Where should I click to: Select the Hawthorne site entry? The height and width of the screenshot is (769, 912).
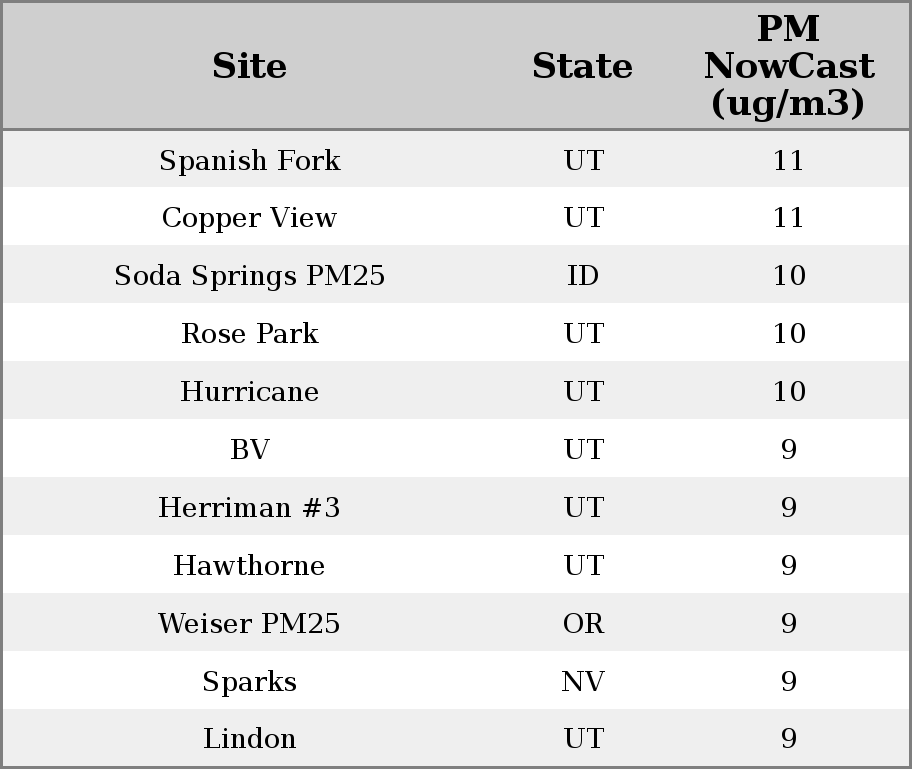click(249, 566)
